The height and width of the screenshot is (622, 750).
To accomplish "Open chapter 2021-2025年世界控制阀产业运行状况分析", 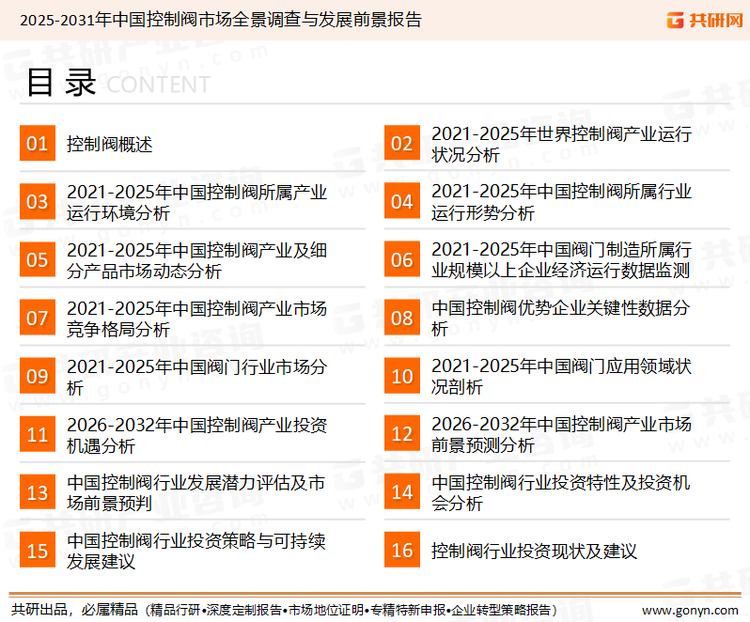I will click(561, 144).
